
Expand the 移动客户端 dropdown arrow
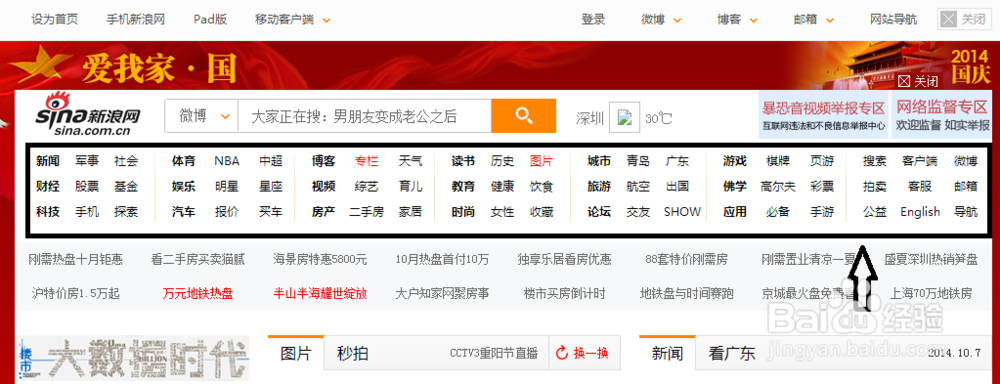327,20
